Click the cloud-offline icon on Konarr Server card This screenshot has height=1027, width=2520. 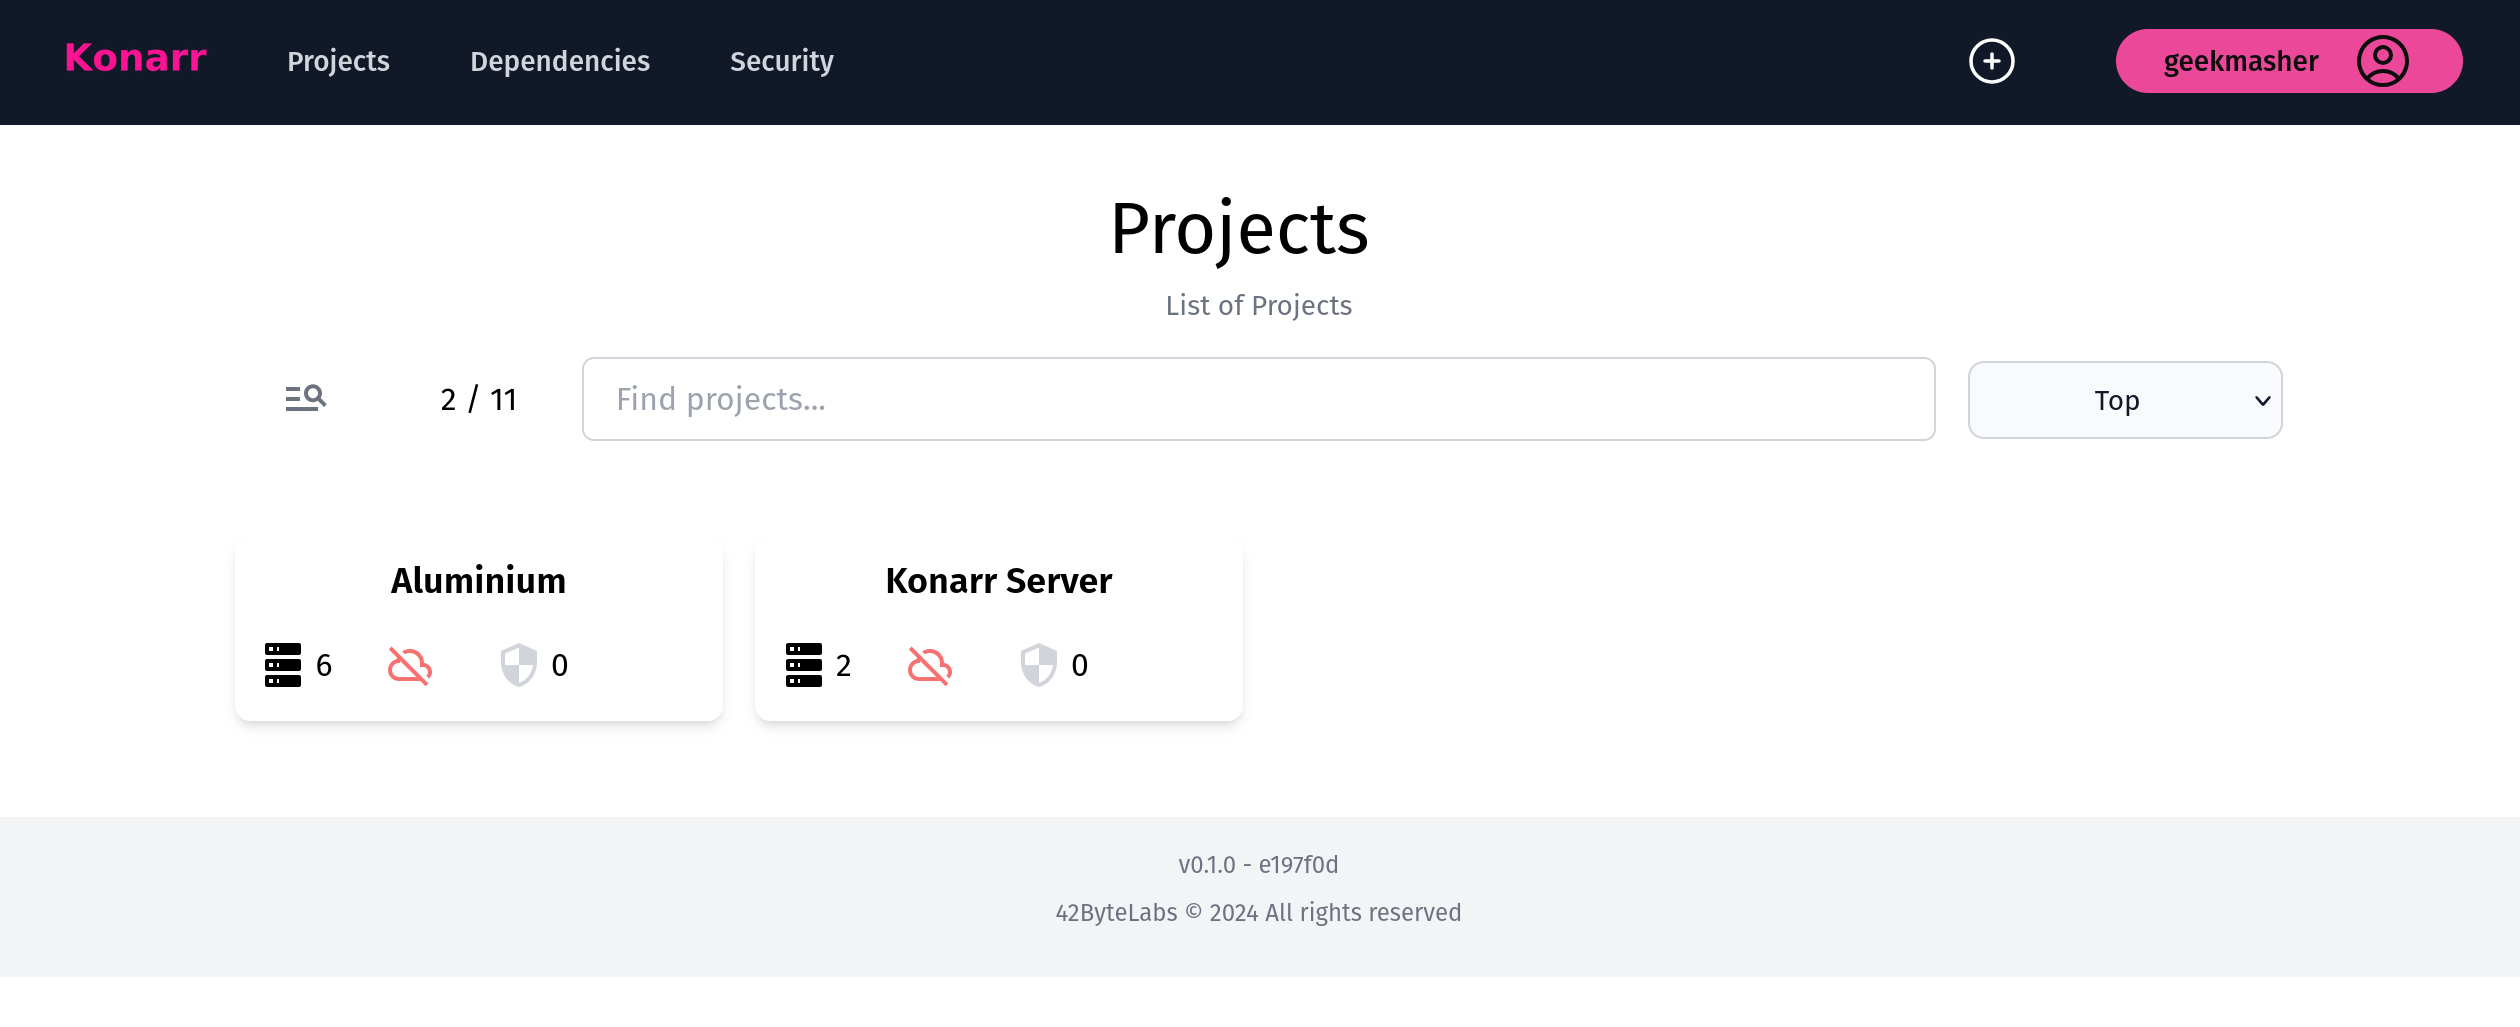(931, 665)
